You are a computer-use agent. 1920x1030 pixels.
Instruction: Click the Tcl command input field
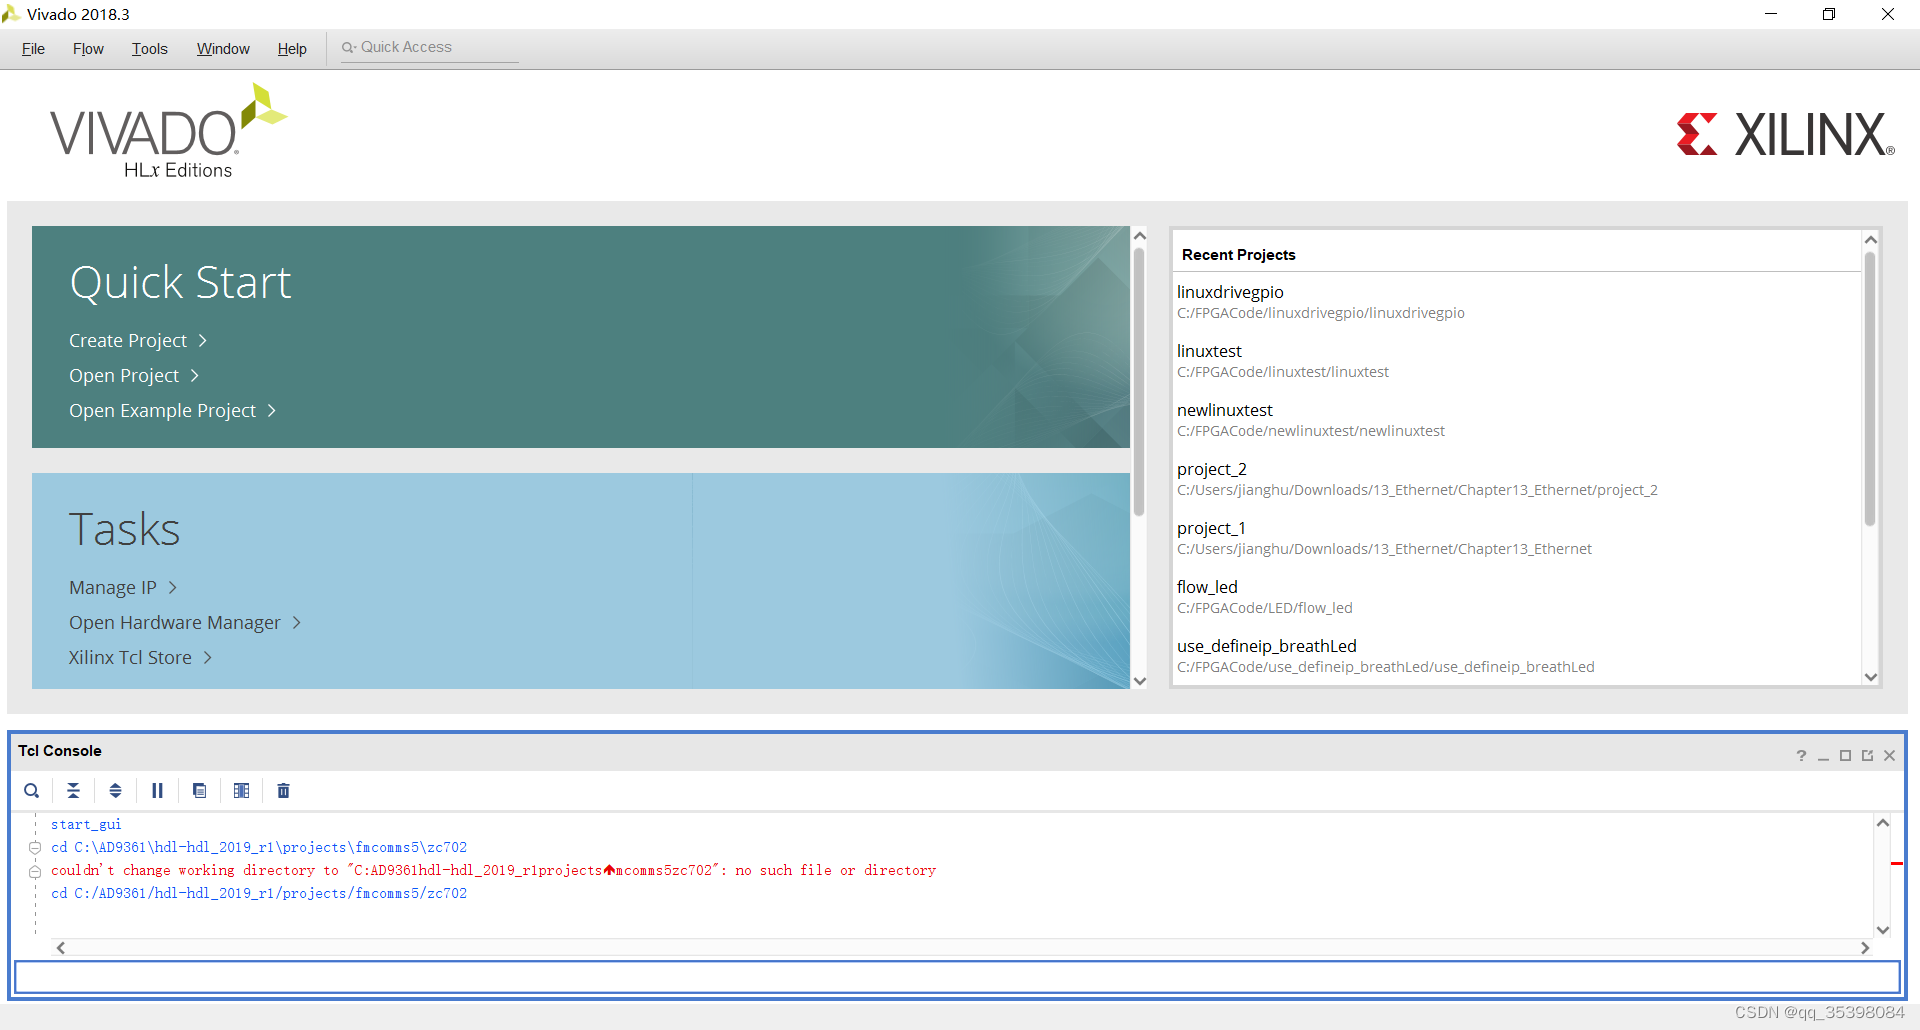point(957,977)
